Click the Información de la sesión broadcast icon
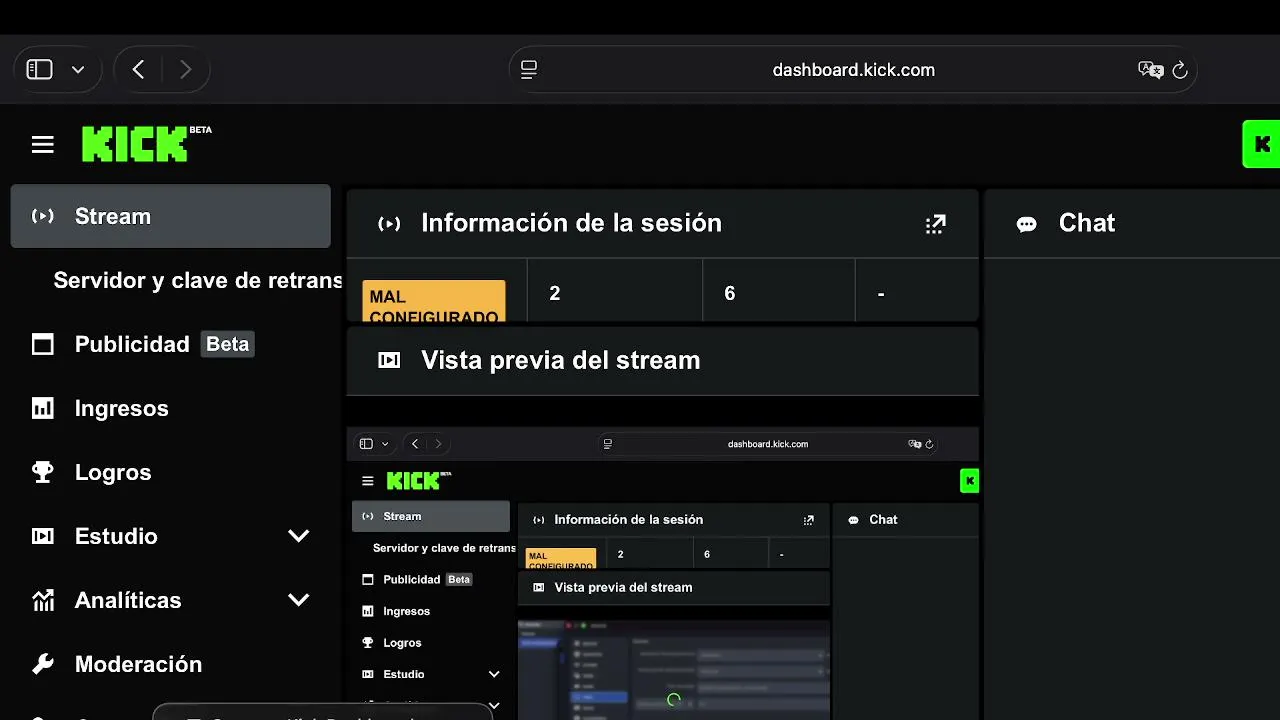The width and height of the screenshot is (1280, 720). [389, 224]
